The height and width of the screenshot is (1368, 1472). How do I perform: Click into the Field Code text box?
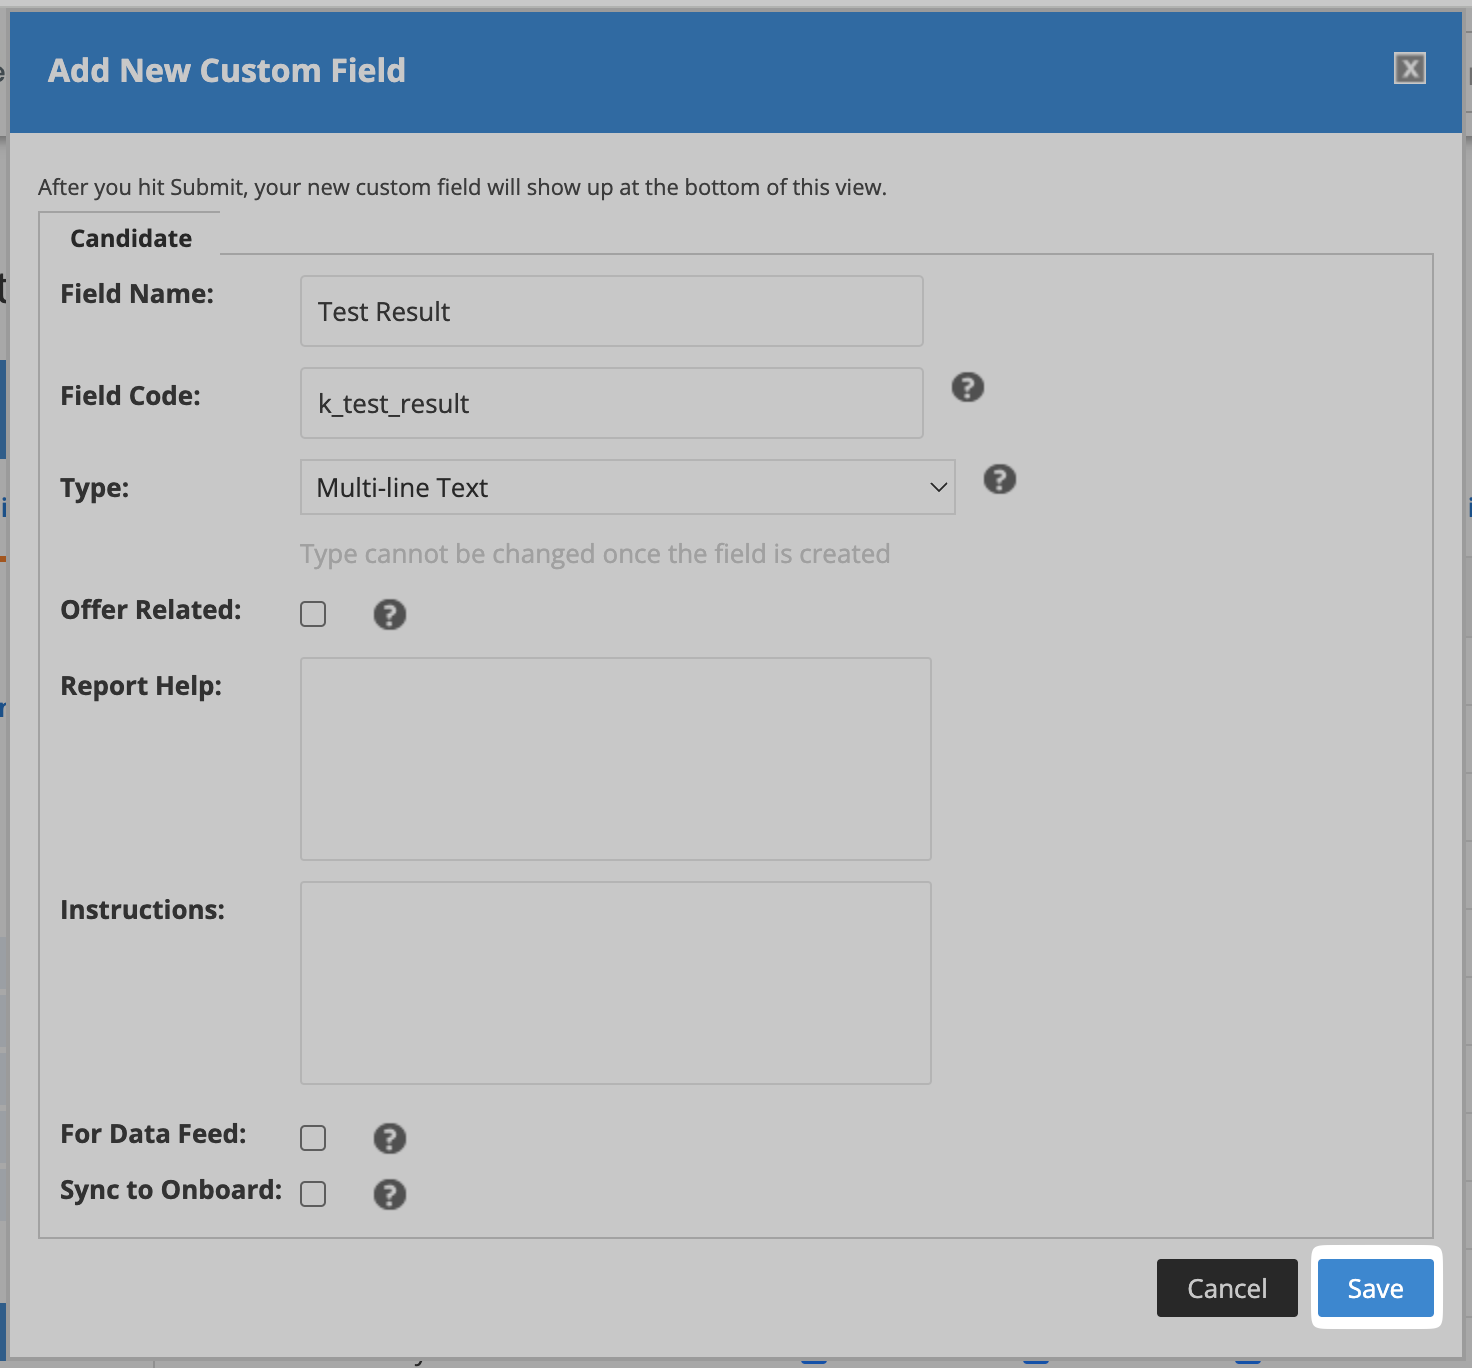point(611,404)
